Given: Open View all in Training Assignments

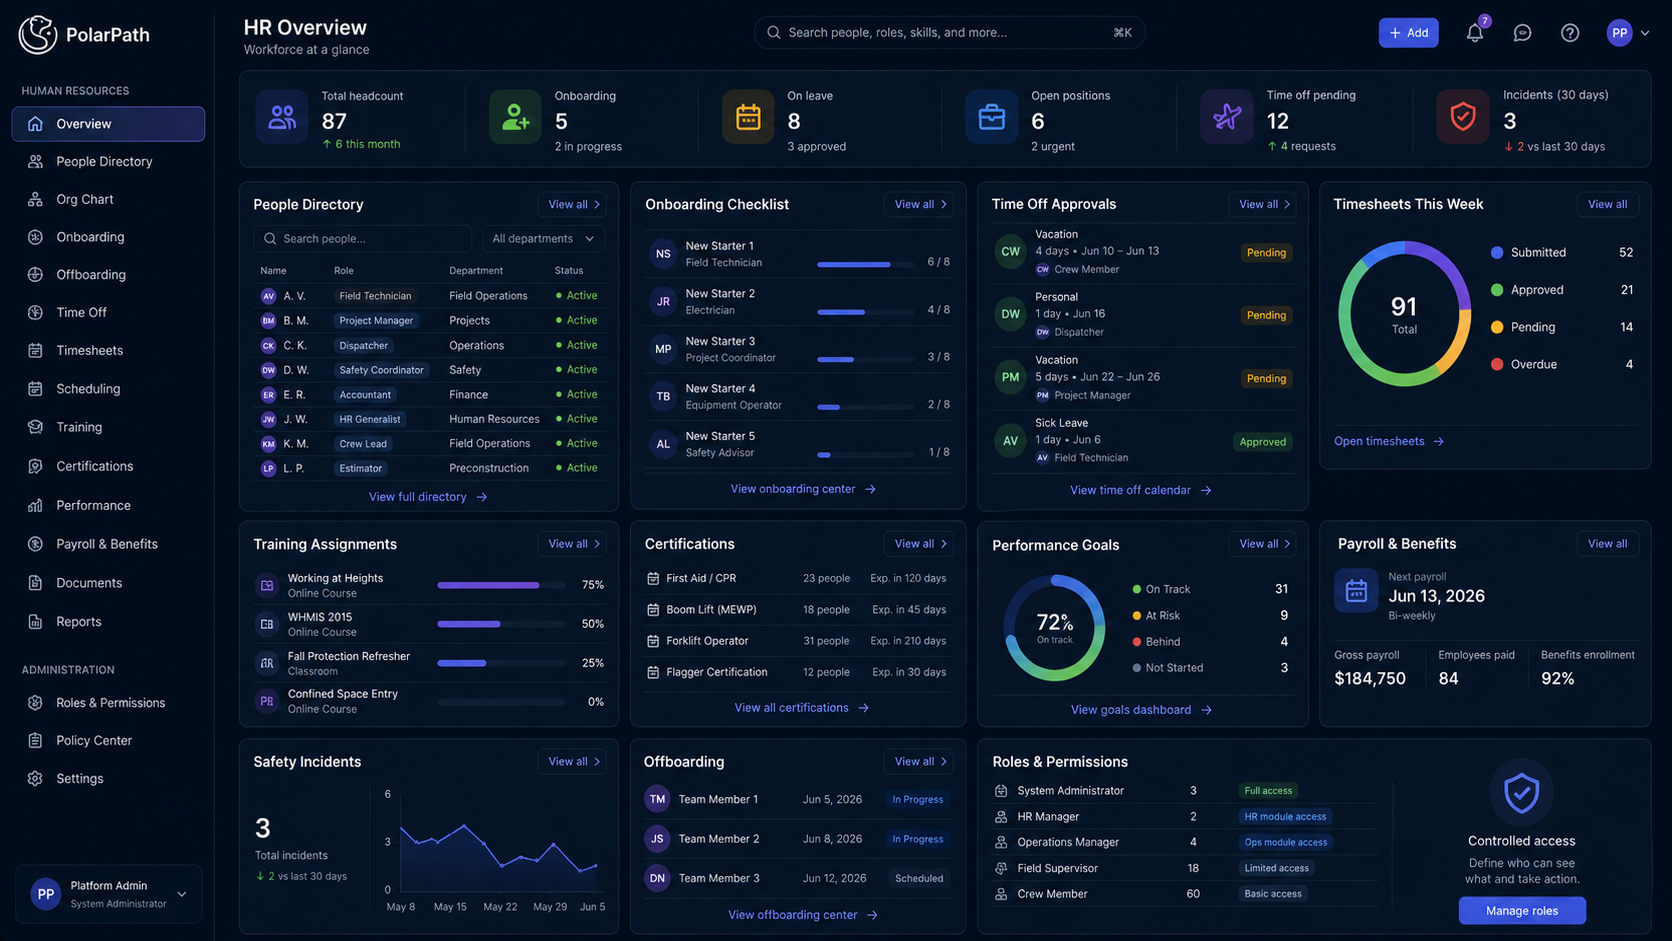Looking at the screenshot, I should pyautogui.click(x=574, y=544).
